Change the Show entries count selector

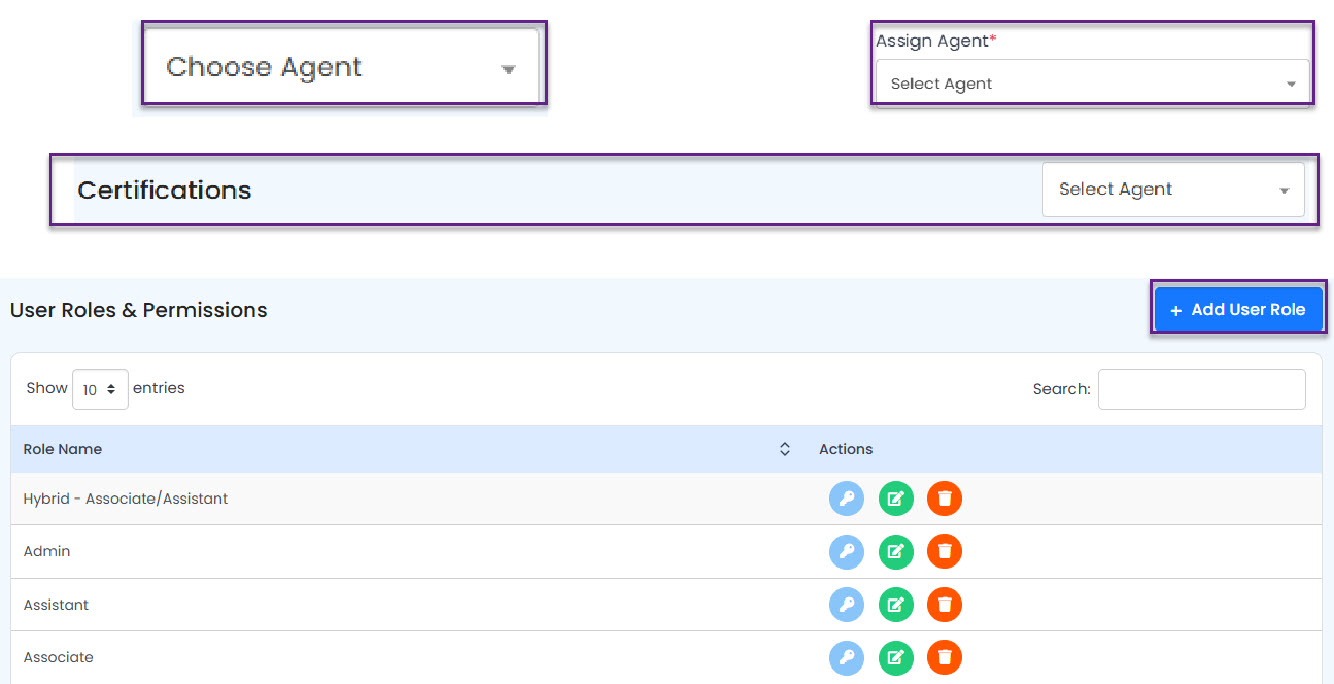(100, 389)
